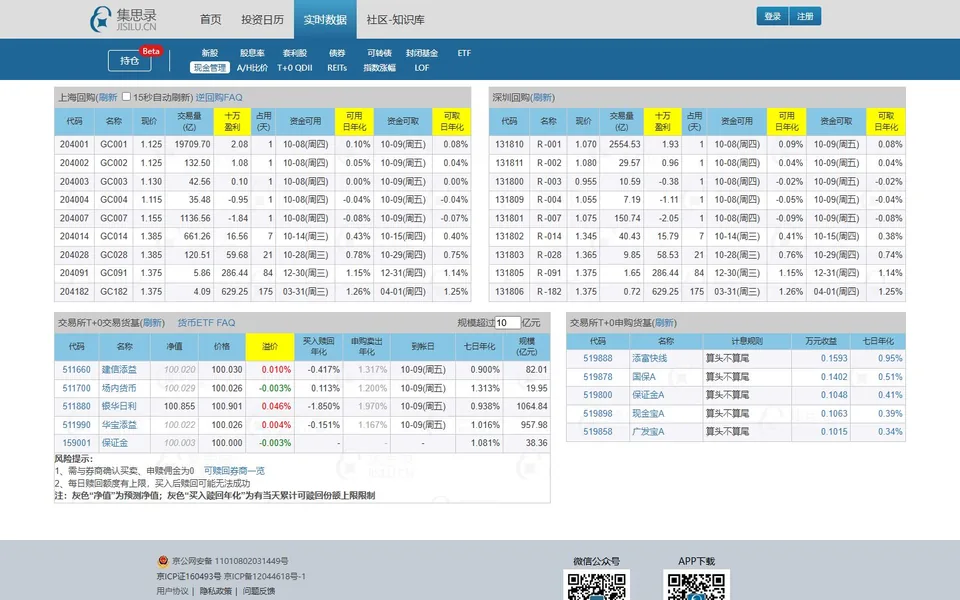This screenshot has width=960, height=600.
Task: Open the 投资日历 tab
Action: click(262, 20)
